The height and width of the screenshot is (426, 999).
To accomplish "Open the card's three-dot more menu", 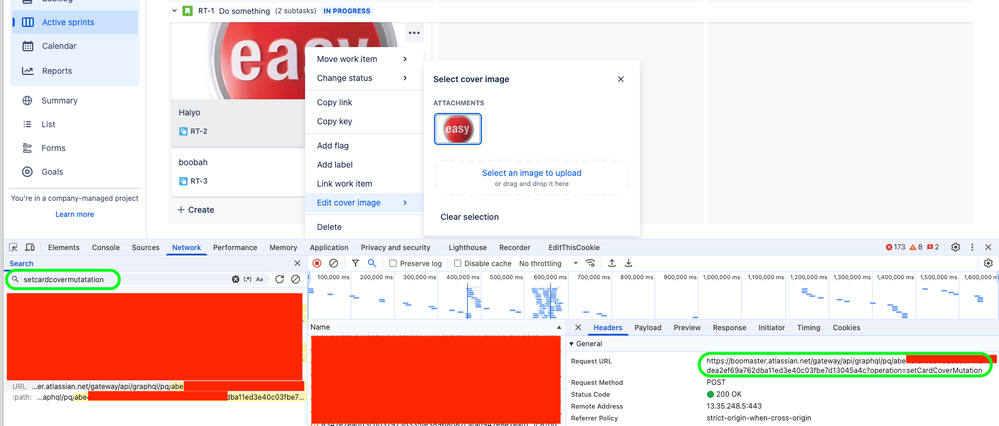I will pyautogui.click(x=414, y=32).
